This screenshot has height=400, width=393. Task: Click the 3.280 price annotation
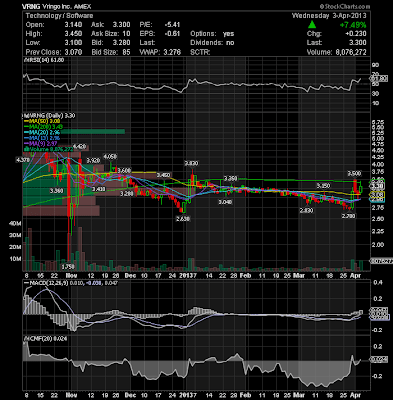pos(127,193)
